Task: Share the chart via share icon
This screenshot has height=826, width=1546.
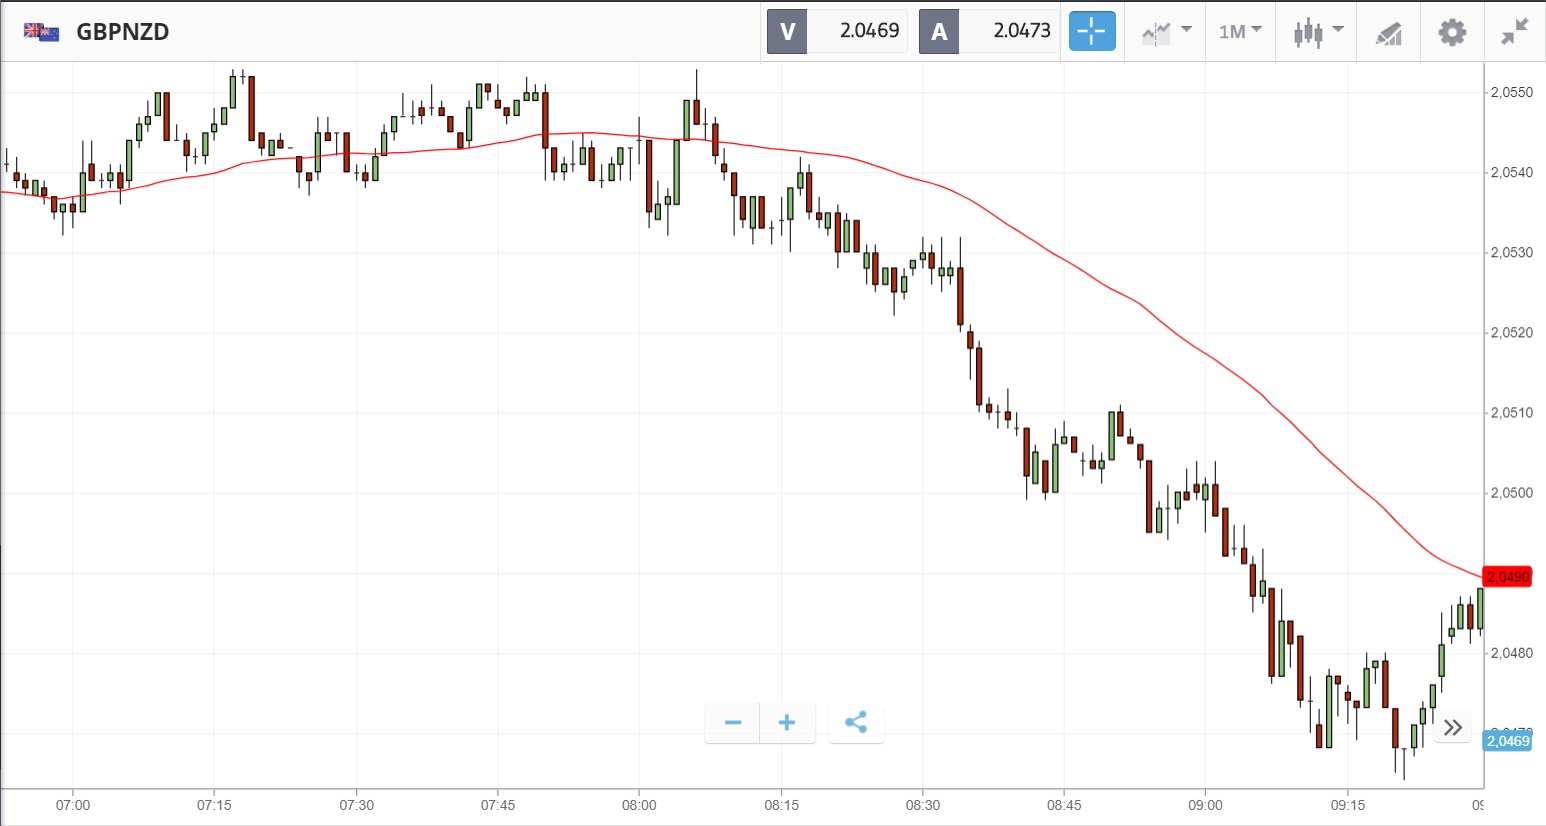Action: 856,723
